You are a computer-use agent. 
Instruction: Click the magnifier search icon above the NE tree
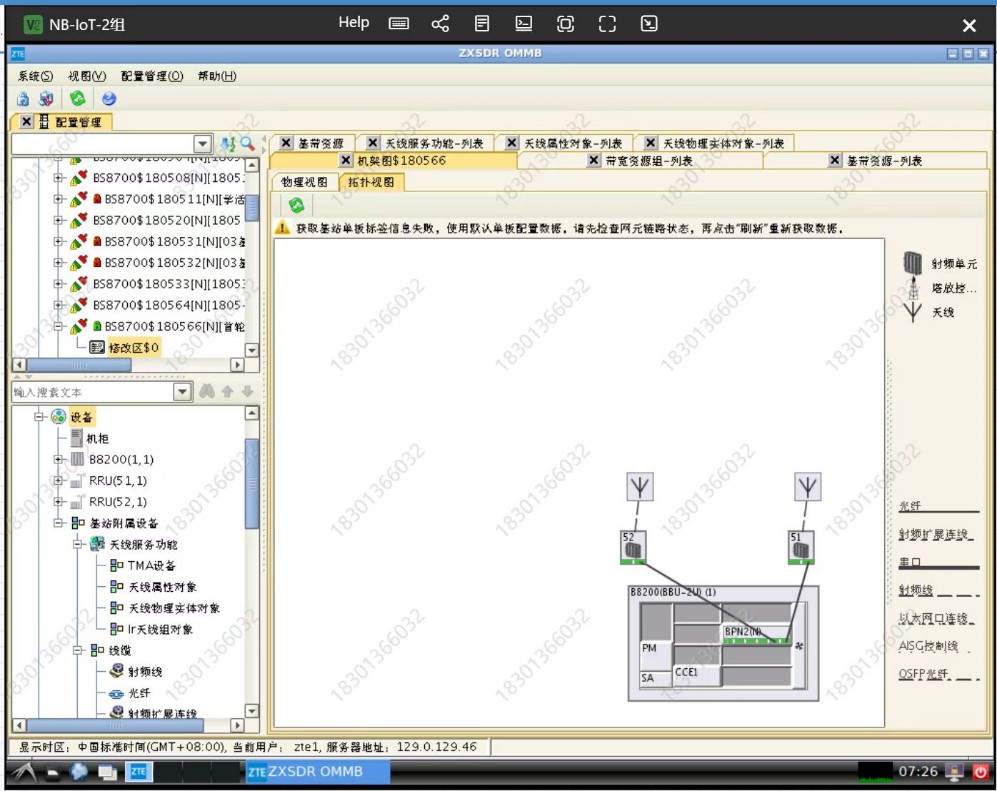[247, 144]
